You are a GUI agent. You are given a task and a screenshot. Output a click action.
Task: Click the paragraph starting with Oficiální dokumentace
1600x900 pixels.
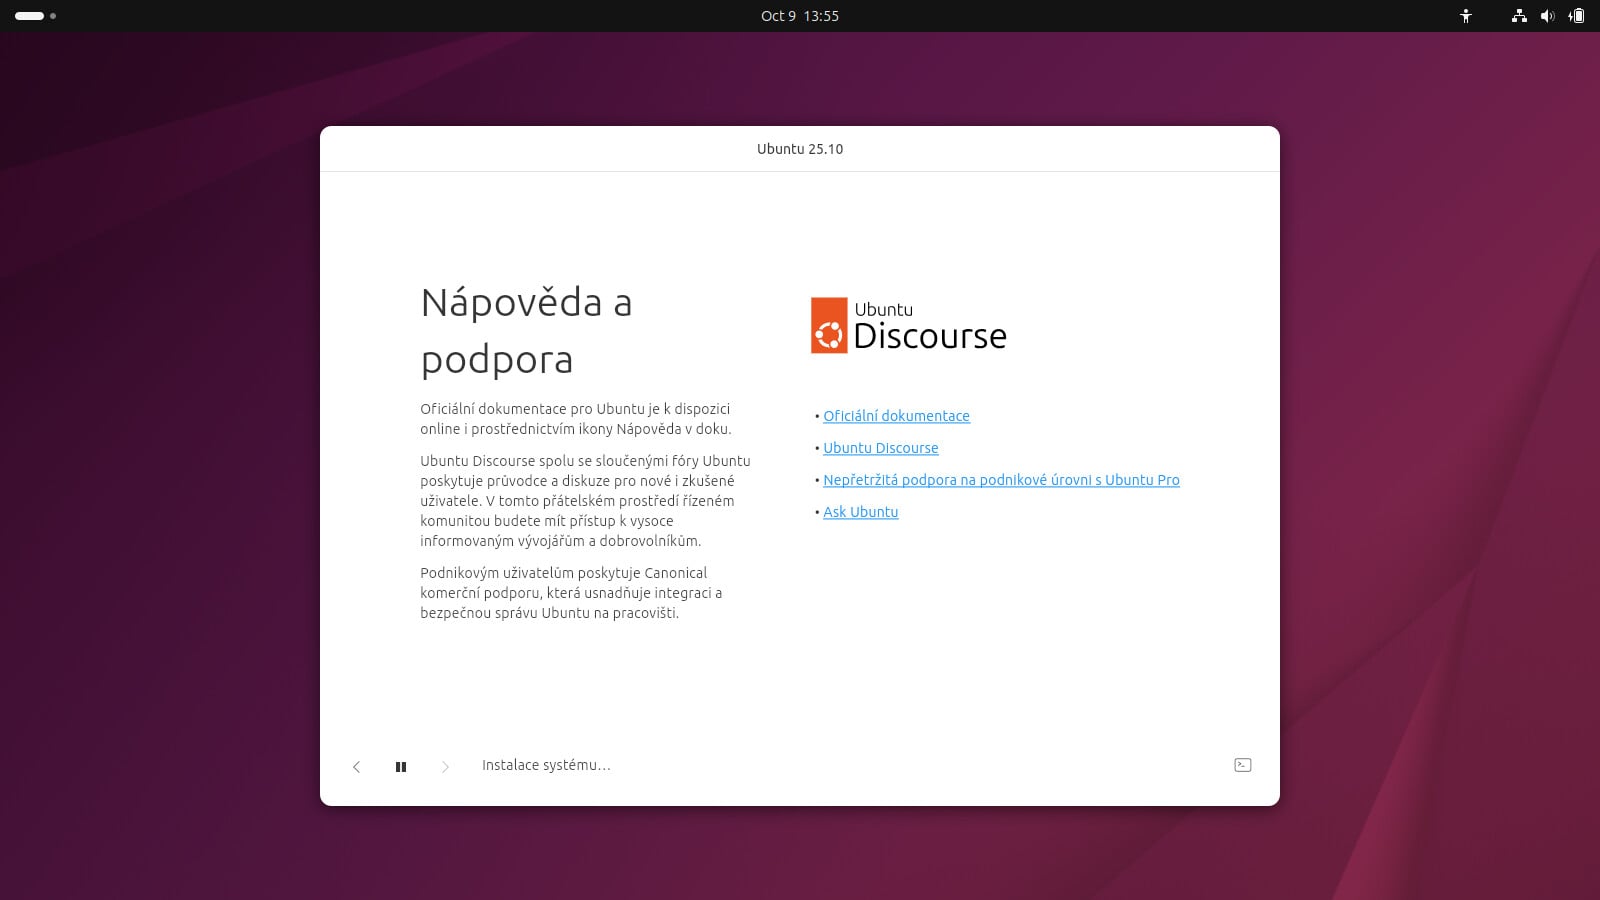[576, 419]
